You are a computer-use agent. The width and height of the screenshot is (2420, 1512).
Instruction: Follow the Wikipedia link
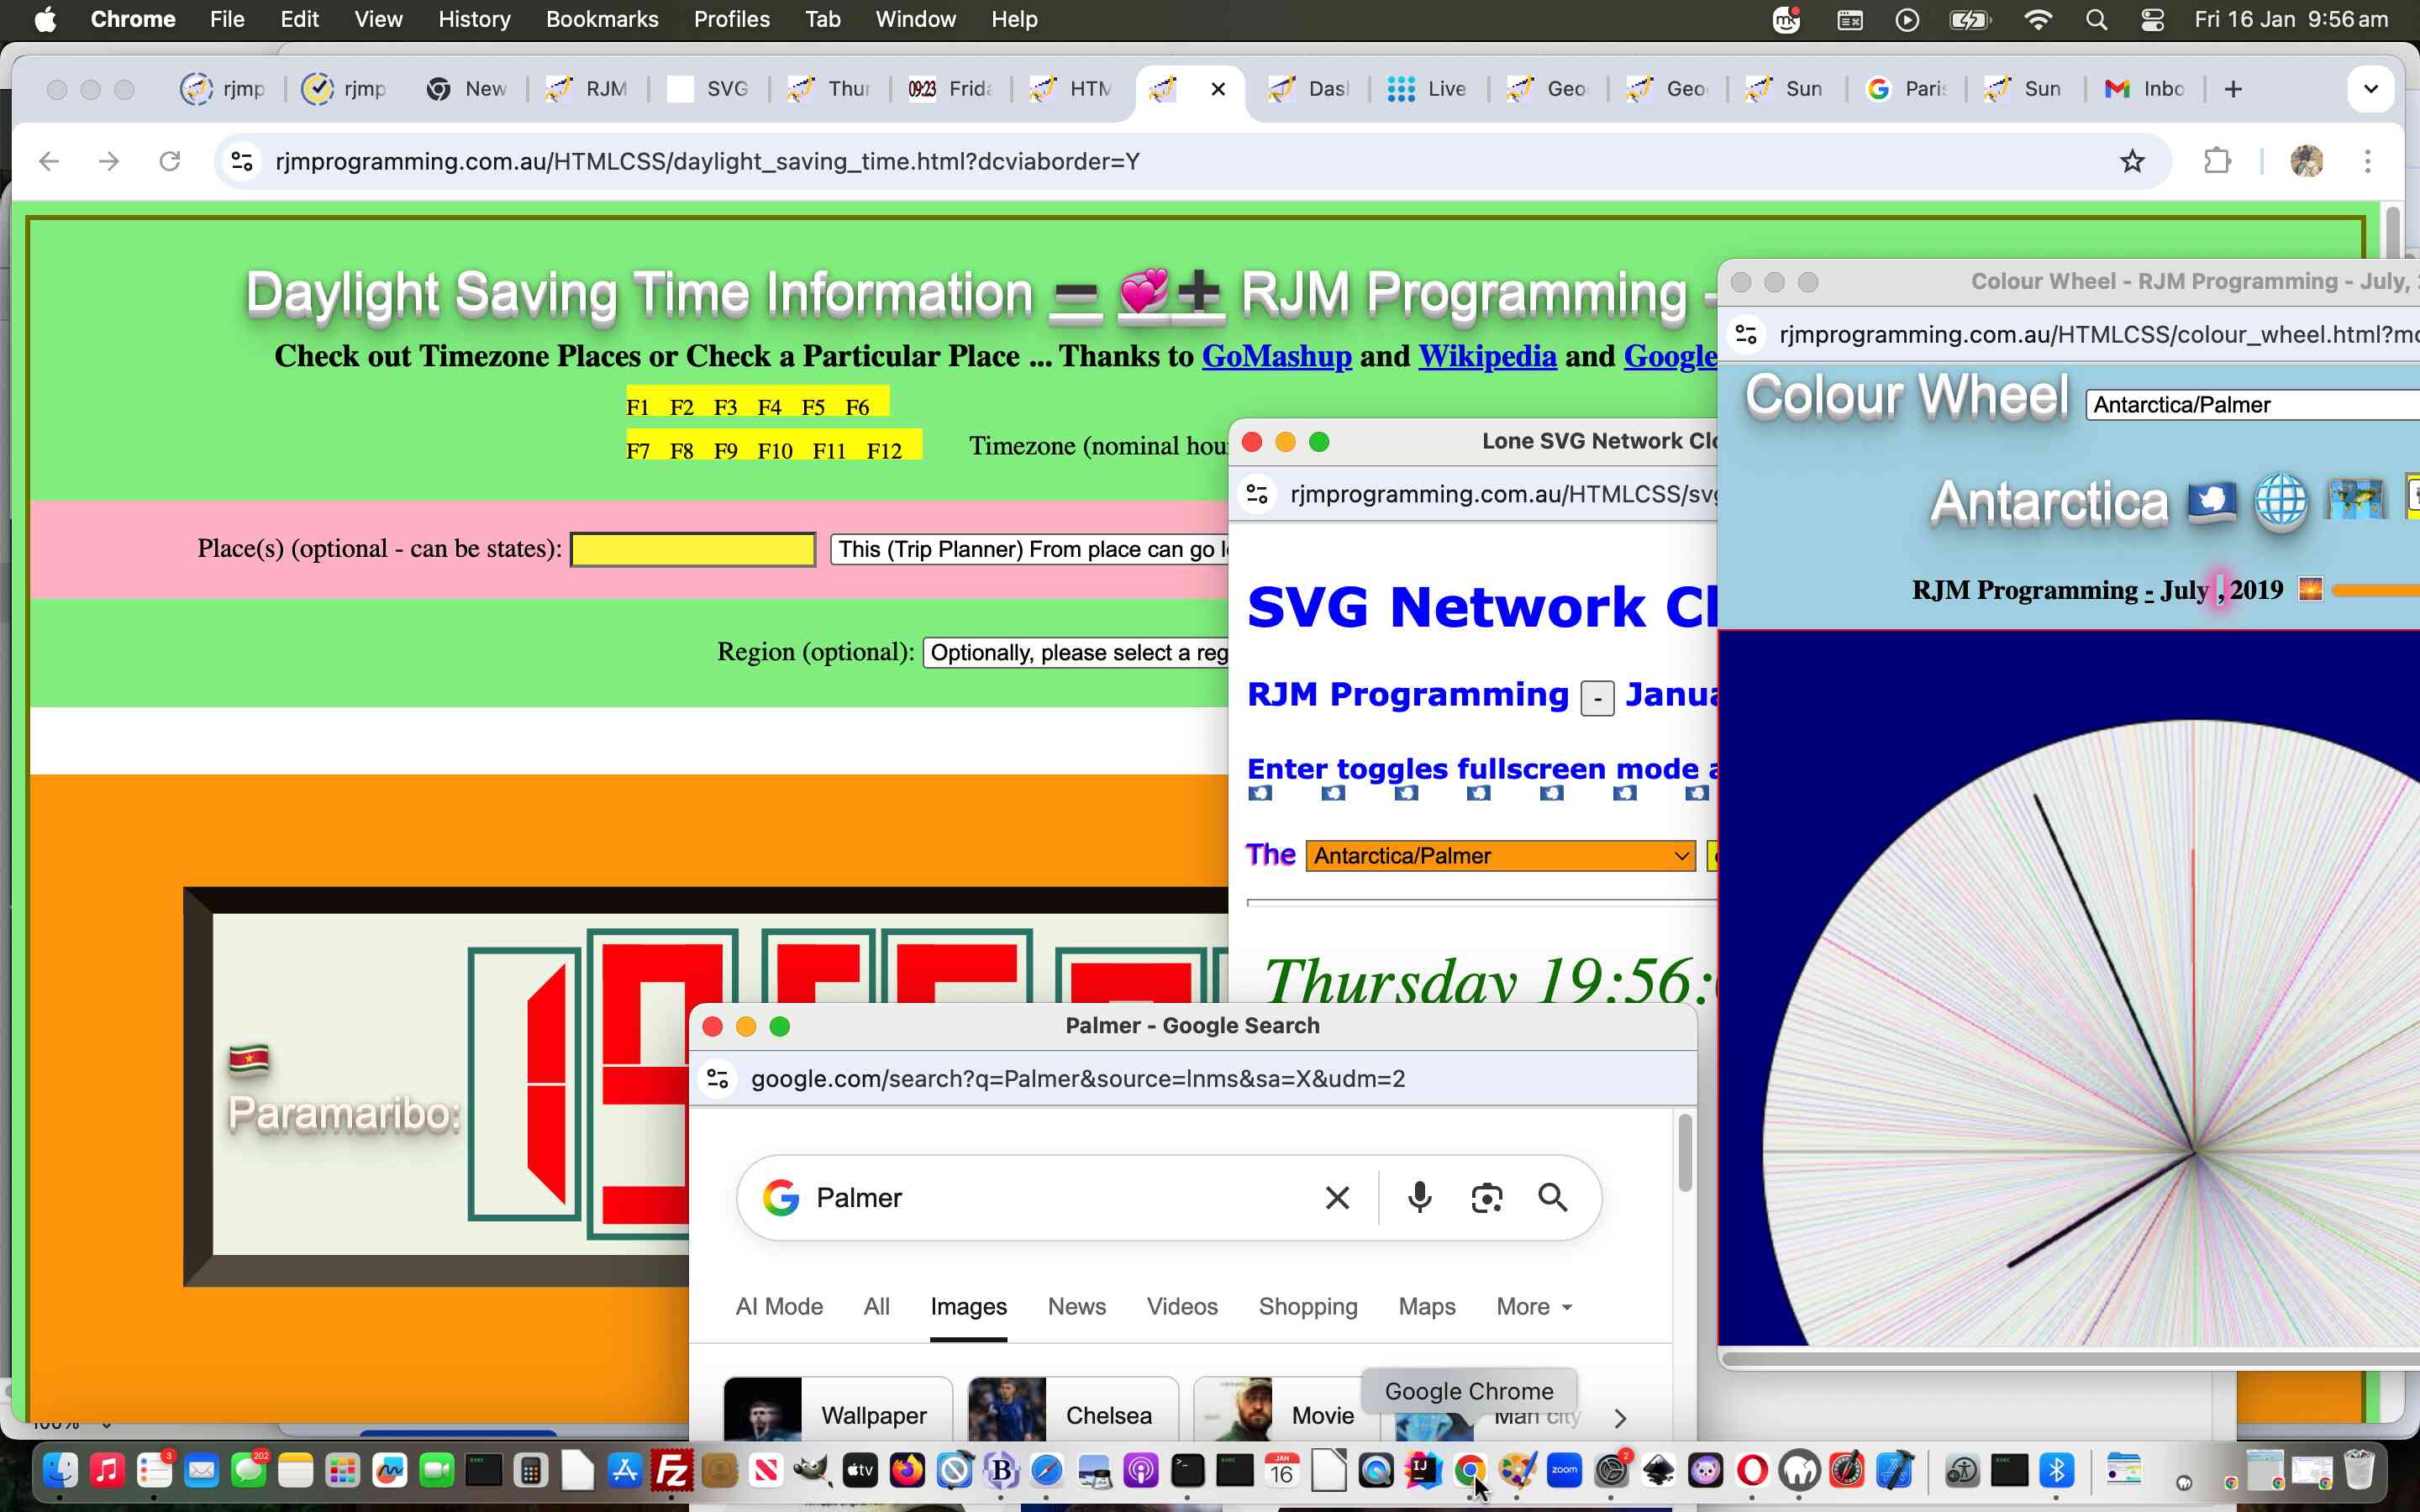(1486, 356)
